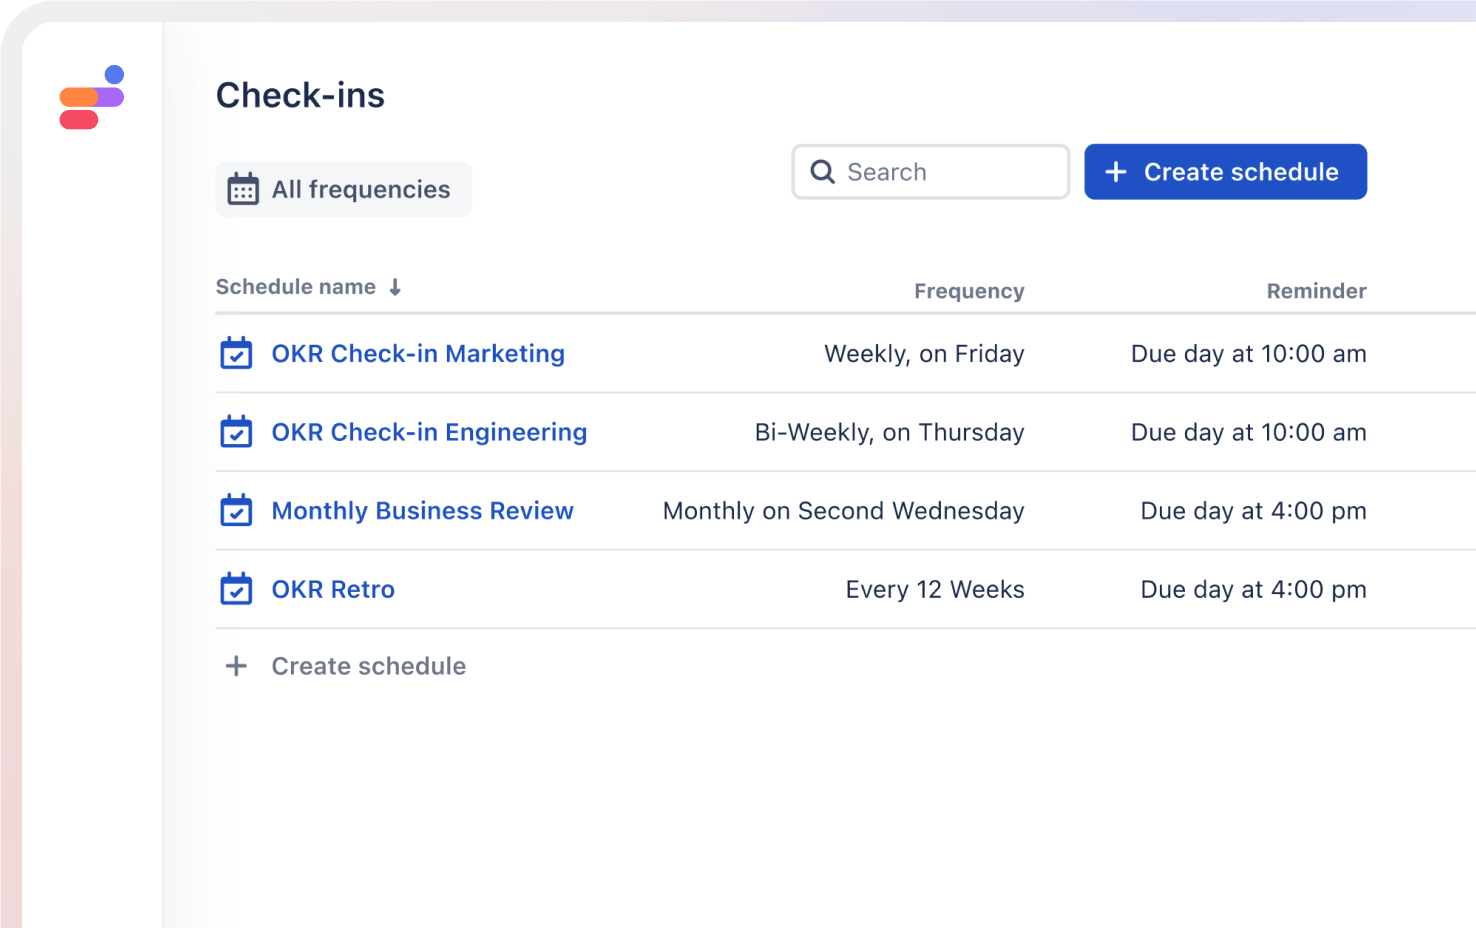The height and width of the screenshot is (928, 1476).
Task: Click the Frequency column header
Action: (x=969, y=291)
